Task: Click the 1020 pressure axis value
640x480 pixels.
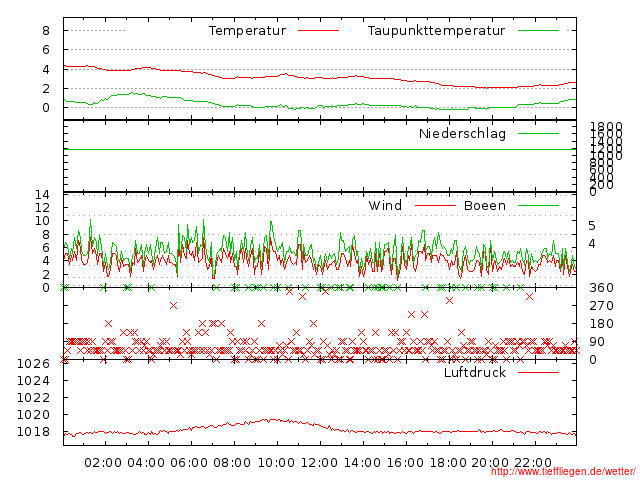Action: (33, 415)
